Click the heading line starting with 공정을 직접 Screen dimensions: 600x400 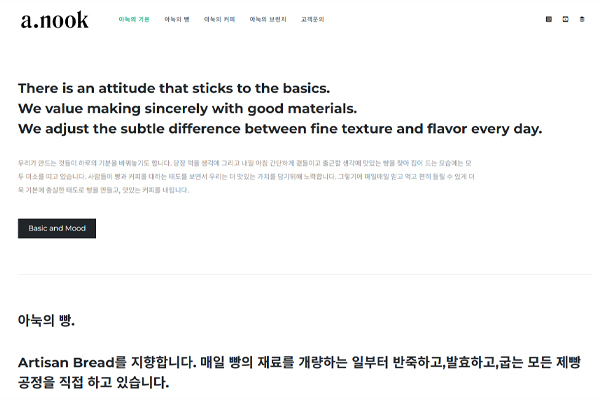(x=93, y=383)
